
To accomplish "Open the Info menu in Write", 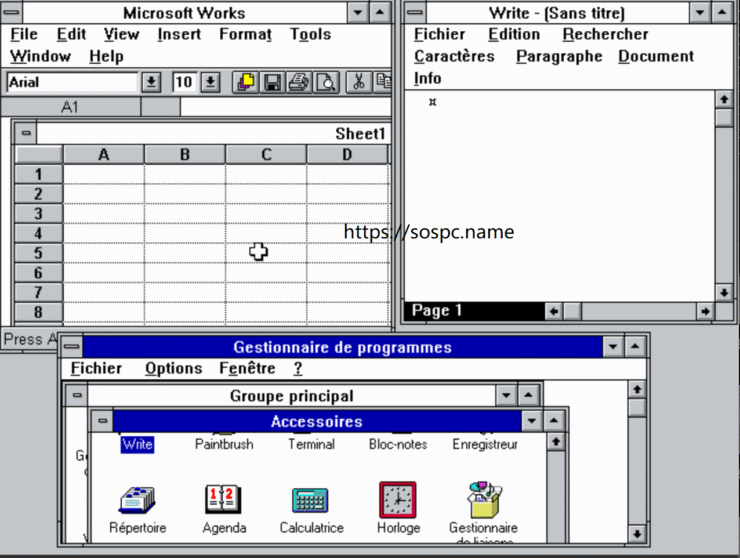I will pos(427,78).
